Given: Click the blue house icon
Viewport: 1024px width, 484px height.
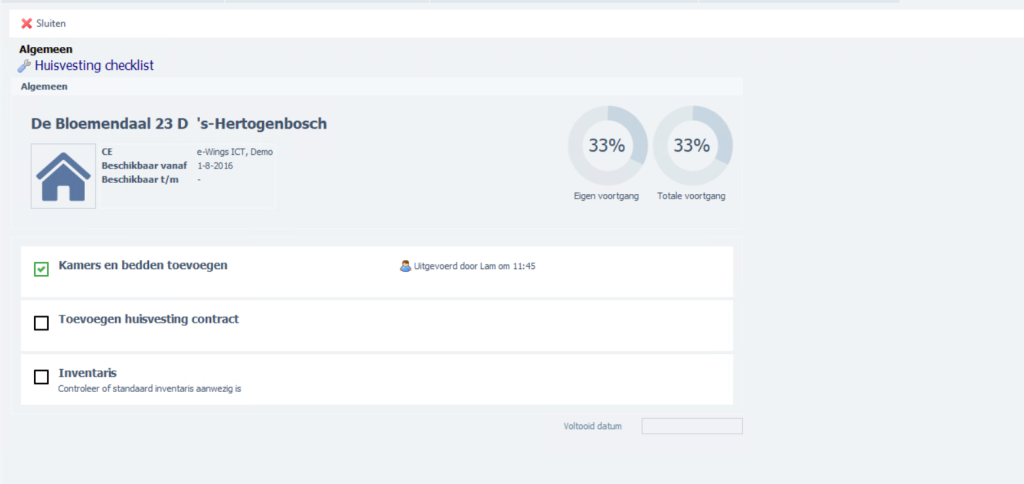Looking at the screenshot, I should (63, 176).
